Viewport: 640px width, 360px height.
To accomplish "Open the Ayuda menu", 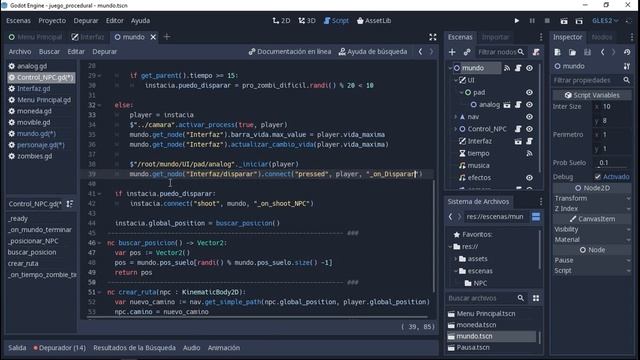I will [x=140, y=20].
